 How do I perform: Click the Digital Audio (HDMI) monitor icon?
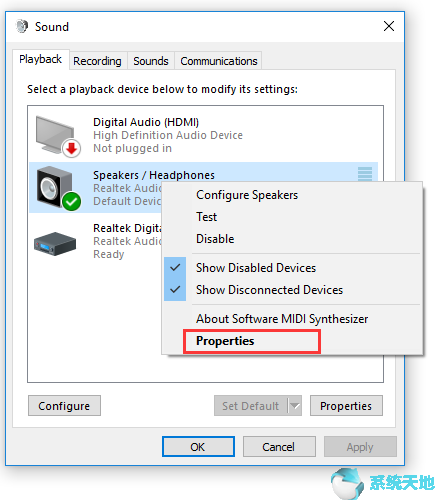point(58,136)
